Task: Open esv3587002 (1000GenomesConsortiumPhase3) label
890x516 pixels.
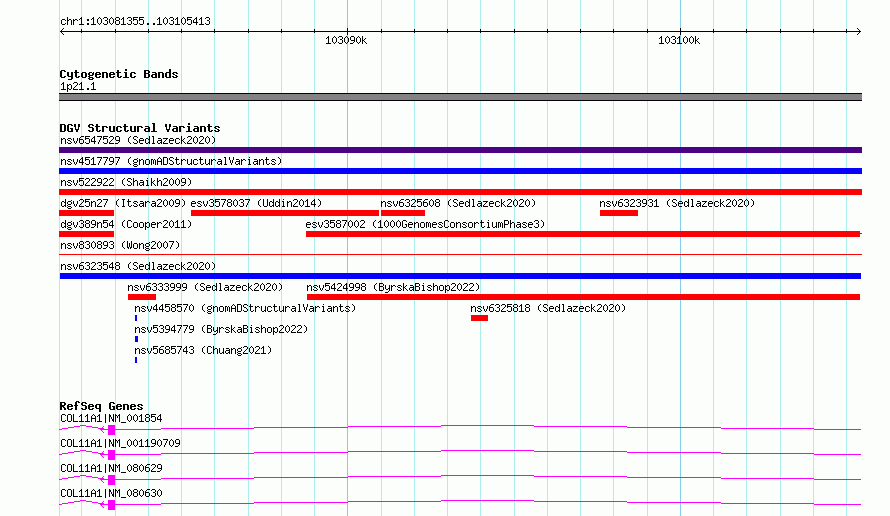Action: (x=425, y=224)
